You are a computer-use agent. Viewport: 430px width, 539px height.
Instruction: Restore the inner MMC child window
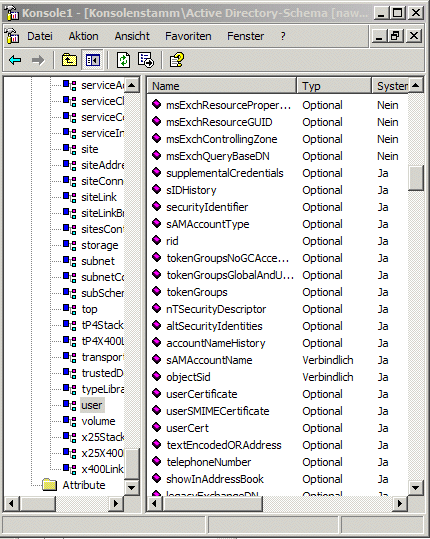(x=396, y=36)
